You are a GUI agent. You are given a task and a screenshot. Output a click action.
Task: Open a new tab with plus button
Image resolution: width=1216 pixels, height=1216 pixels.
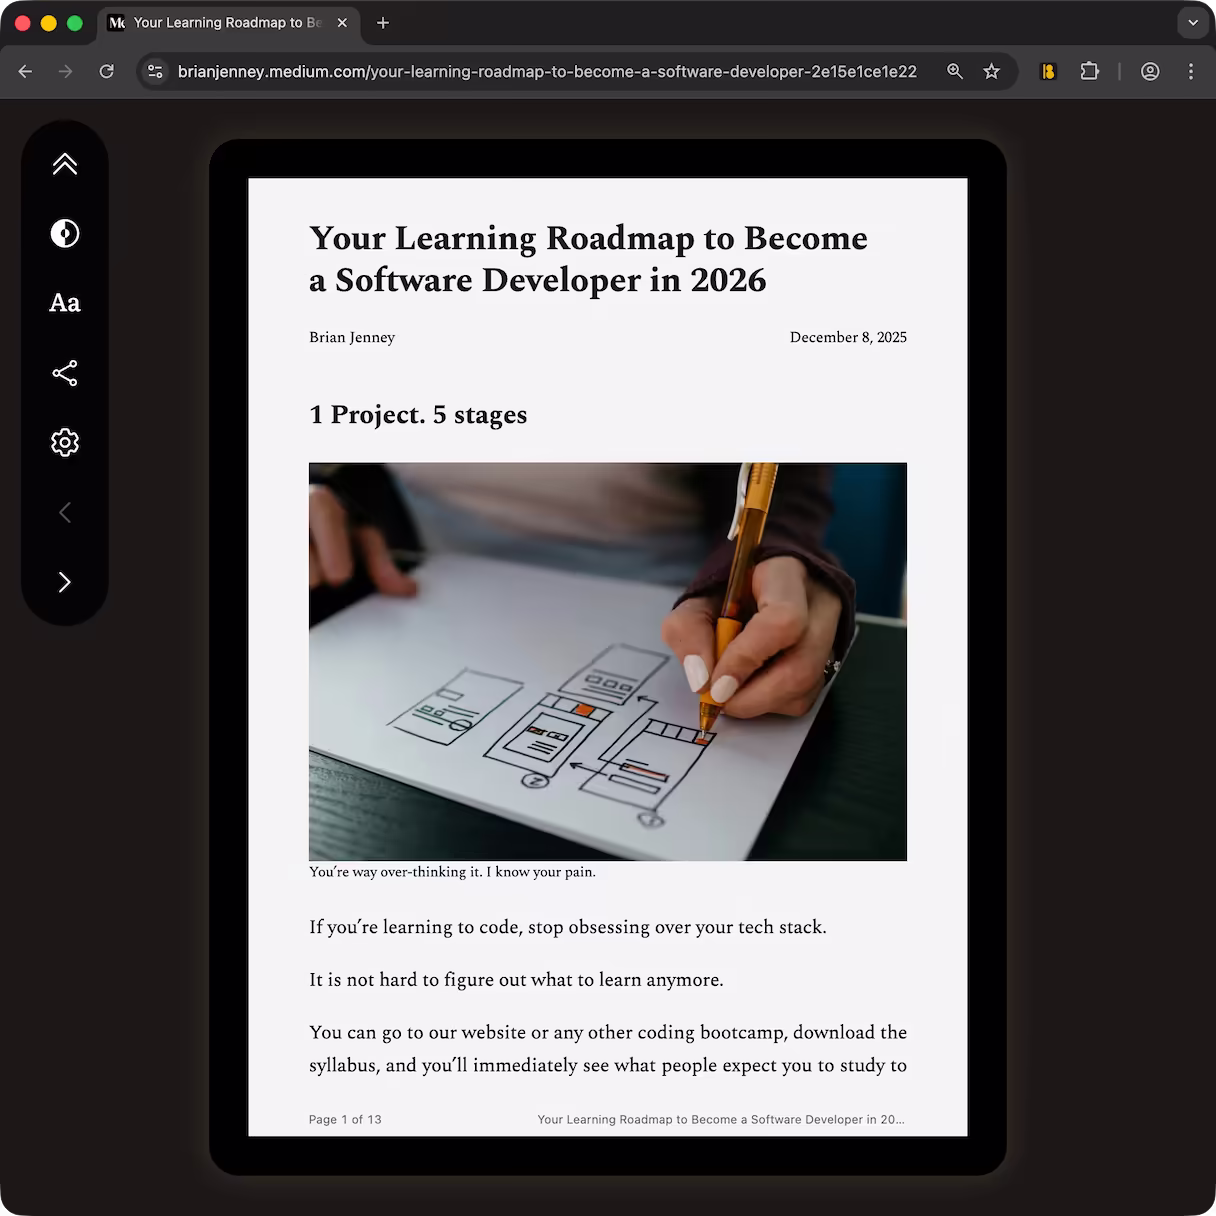click(x=383, y=22)
